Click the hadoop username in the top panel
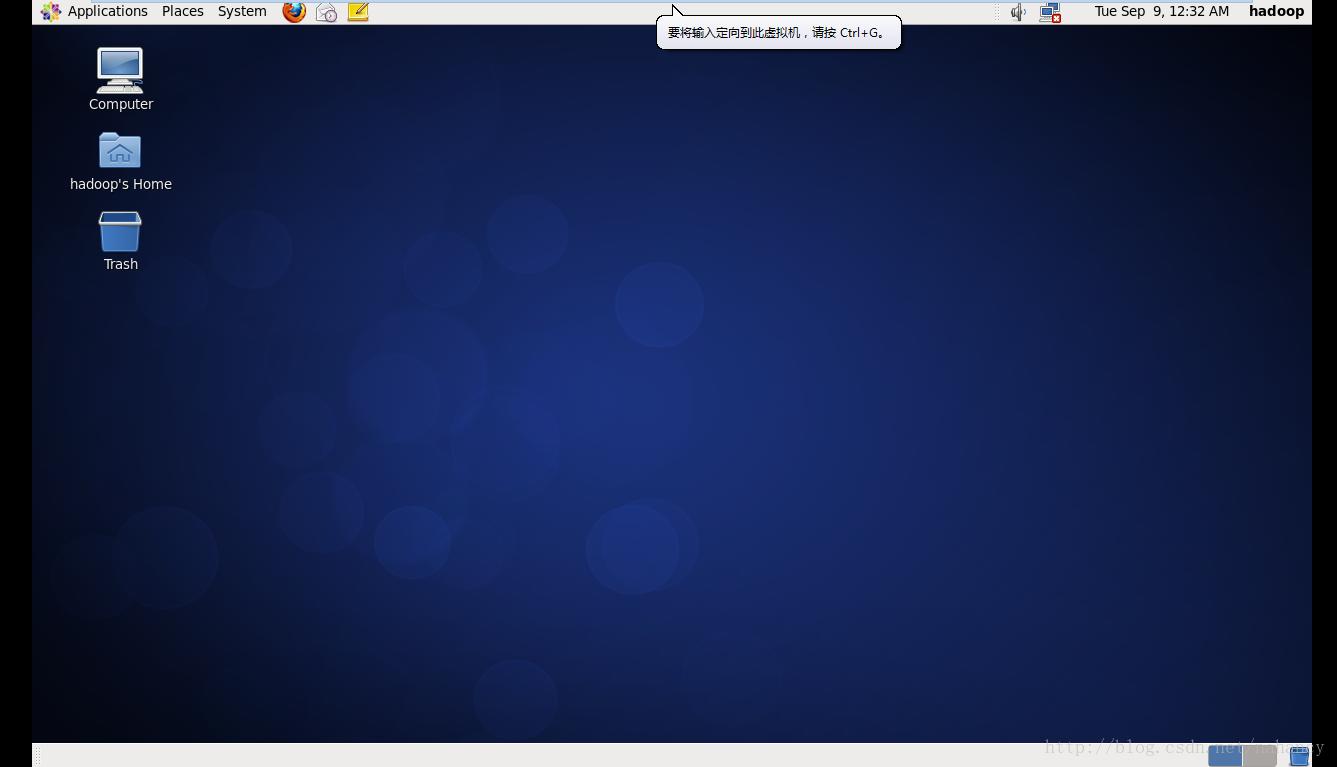Image resolution: width=1337 pixels, height=767 pixels. (1276, 11)
